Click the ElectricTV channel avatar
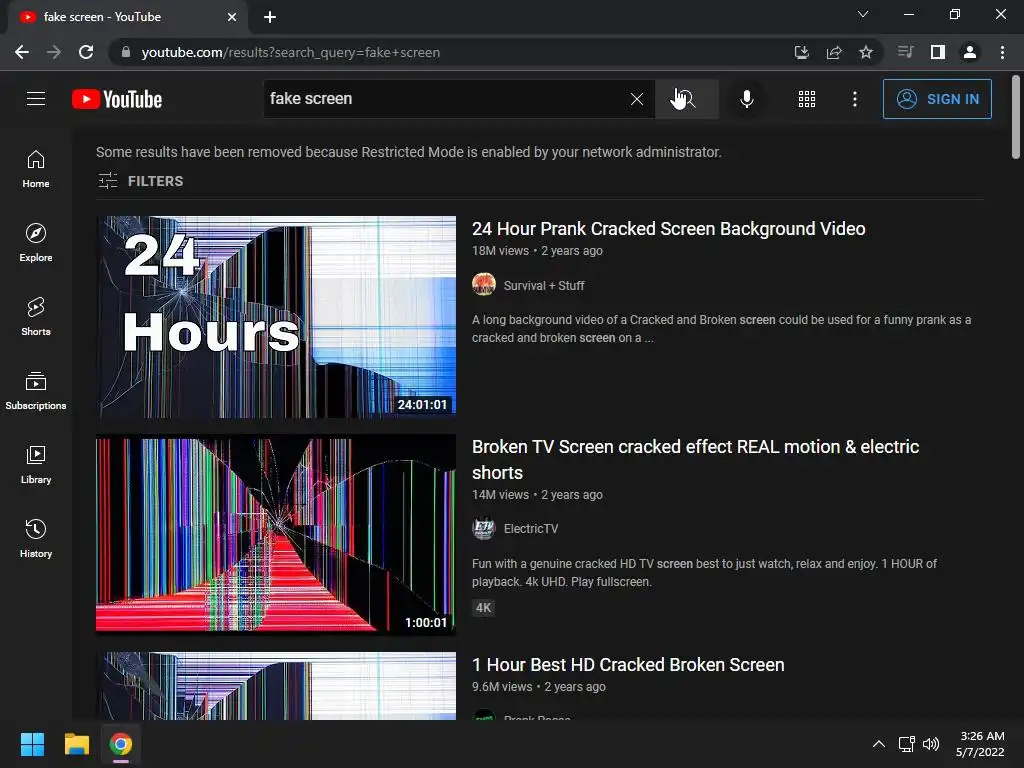The height and width of the screenshot is (768, 1024). (x=484, y=528)
